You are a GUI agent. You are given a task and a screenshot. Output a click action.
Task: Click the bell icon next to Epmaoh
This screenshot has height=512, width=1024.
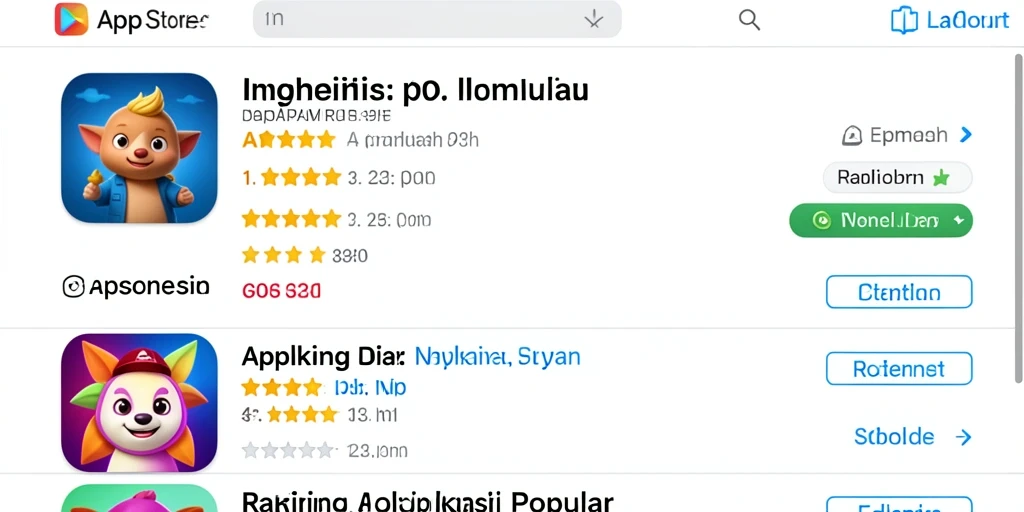click(852, 136)
